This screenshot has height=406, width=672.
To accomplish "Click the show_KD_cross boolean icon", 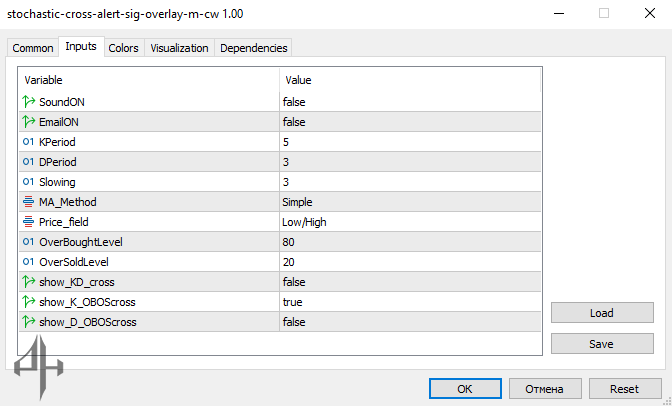I will point(28,282).
